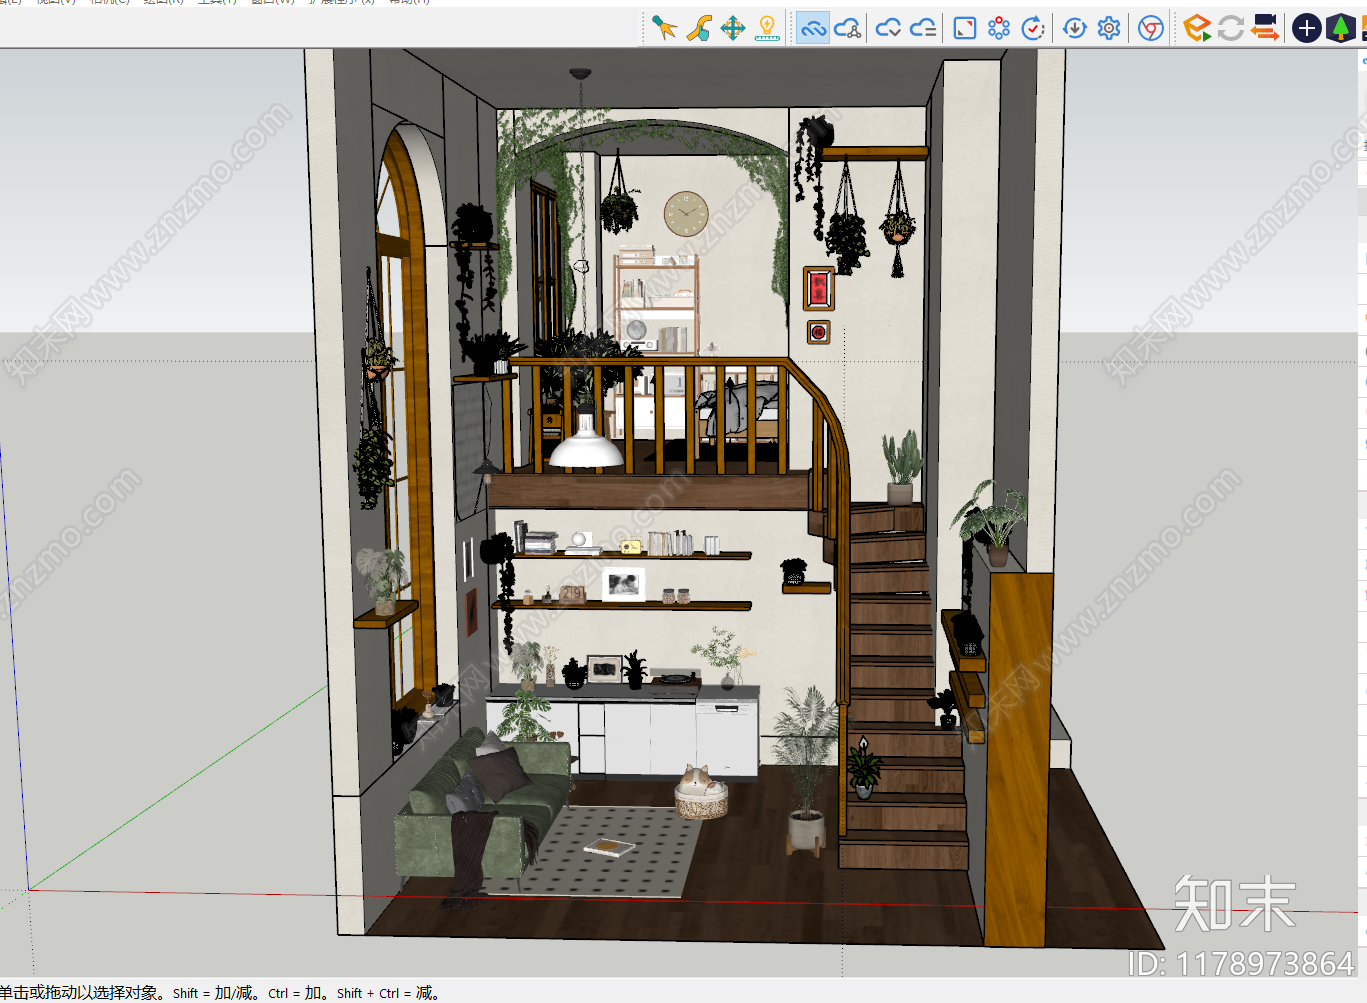
Task: Click the camera with swap arrows icon
Action: [1265, 28]
